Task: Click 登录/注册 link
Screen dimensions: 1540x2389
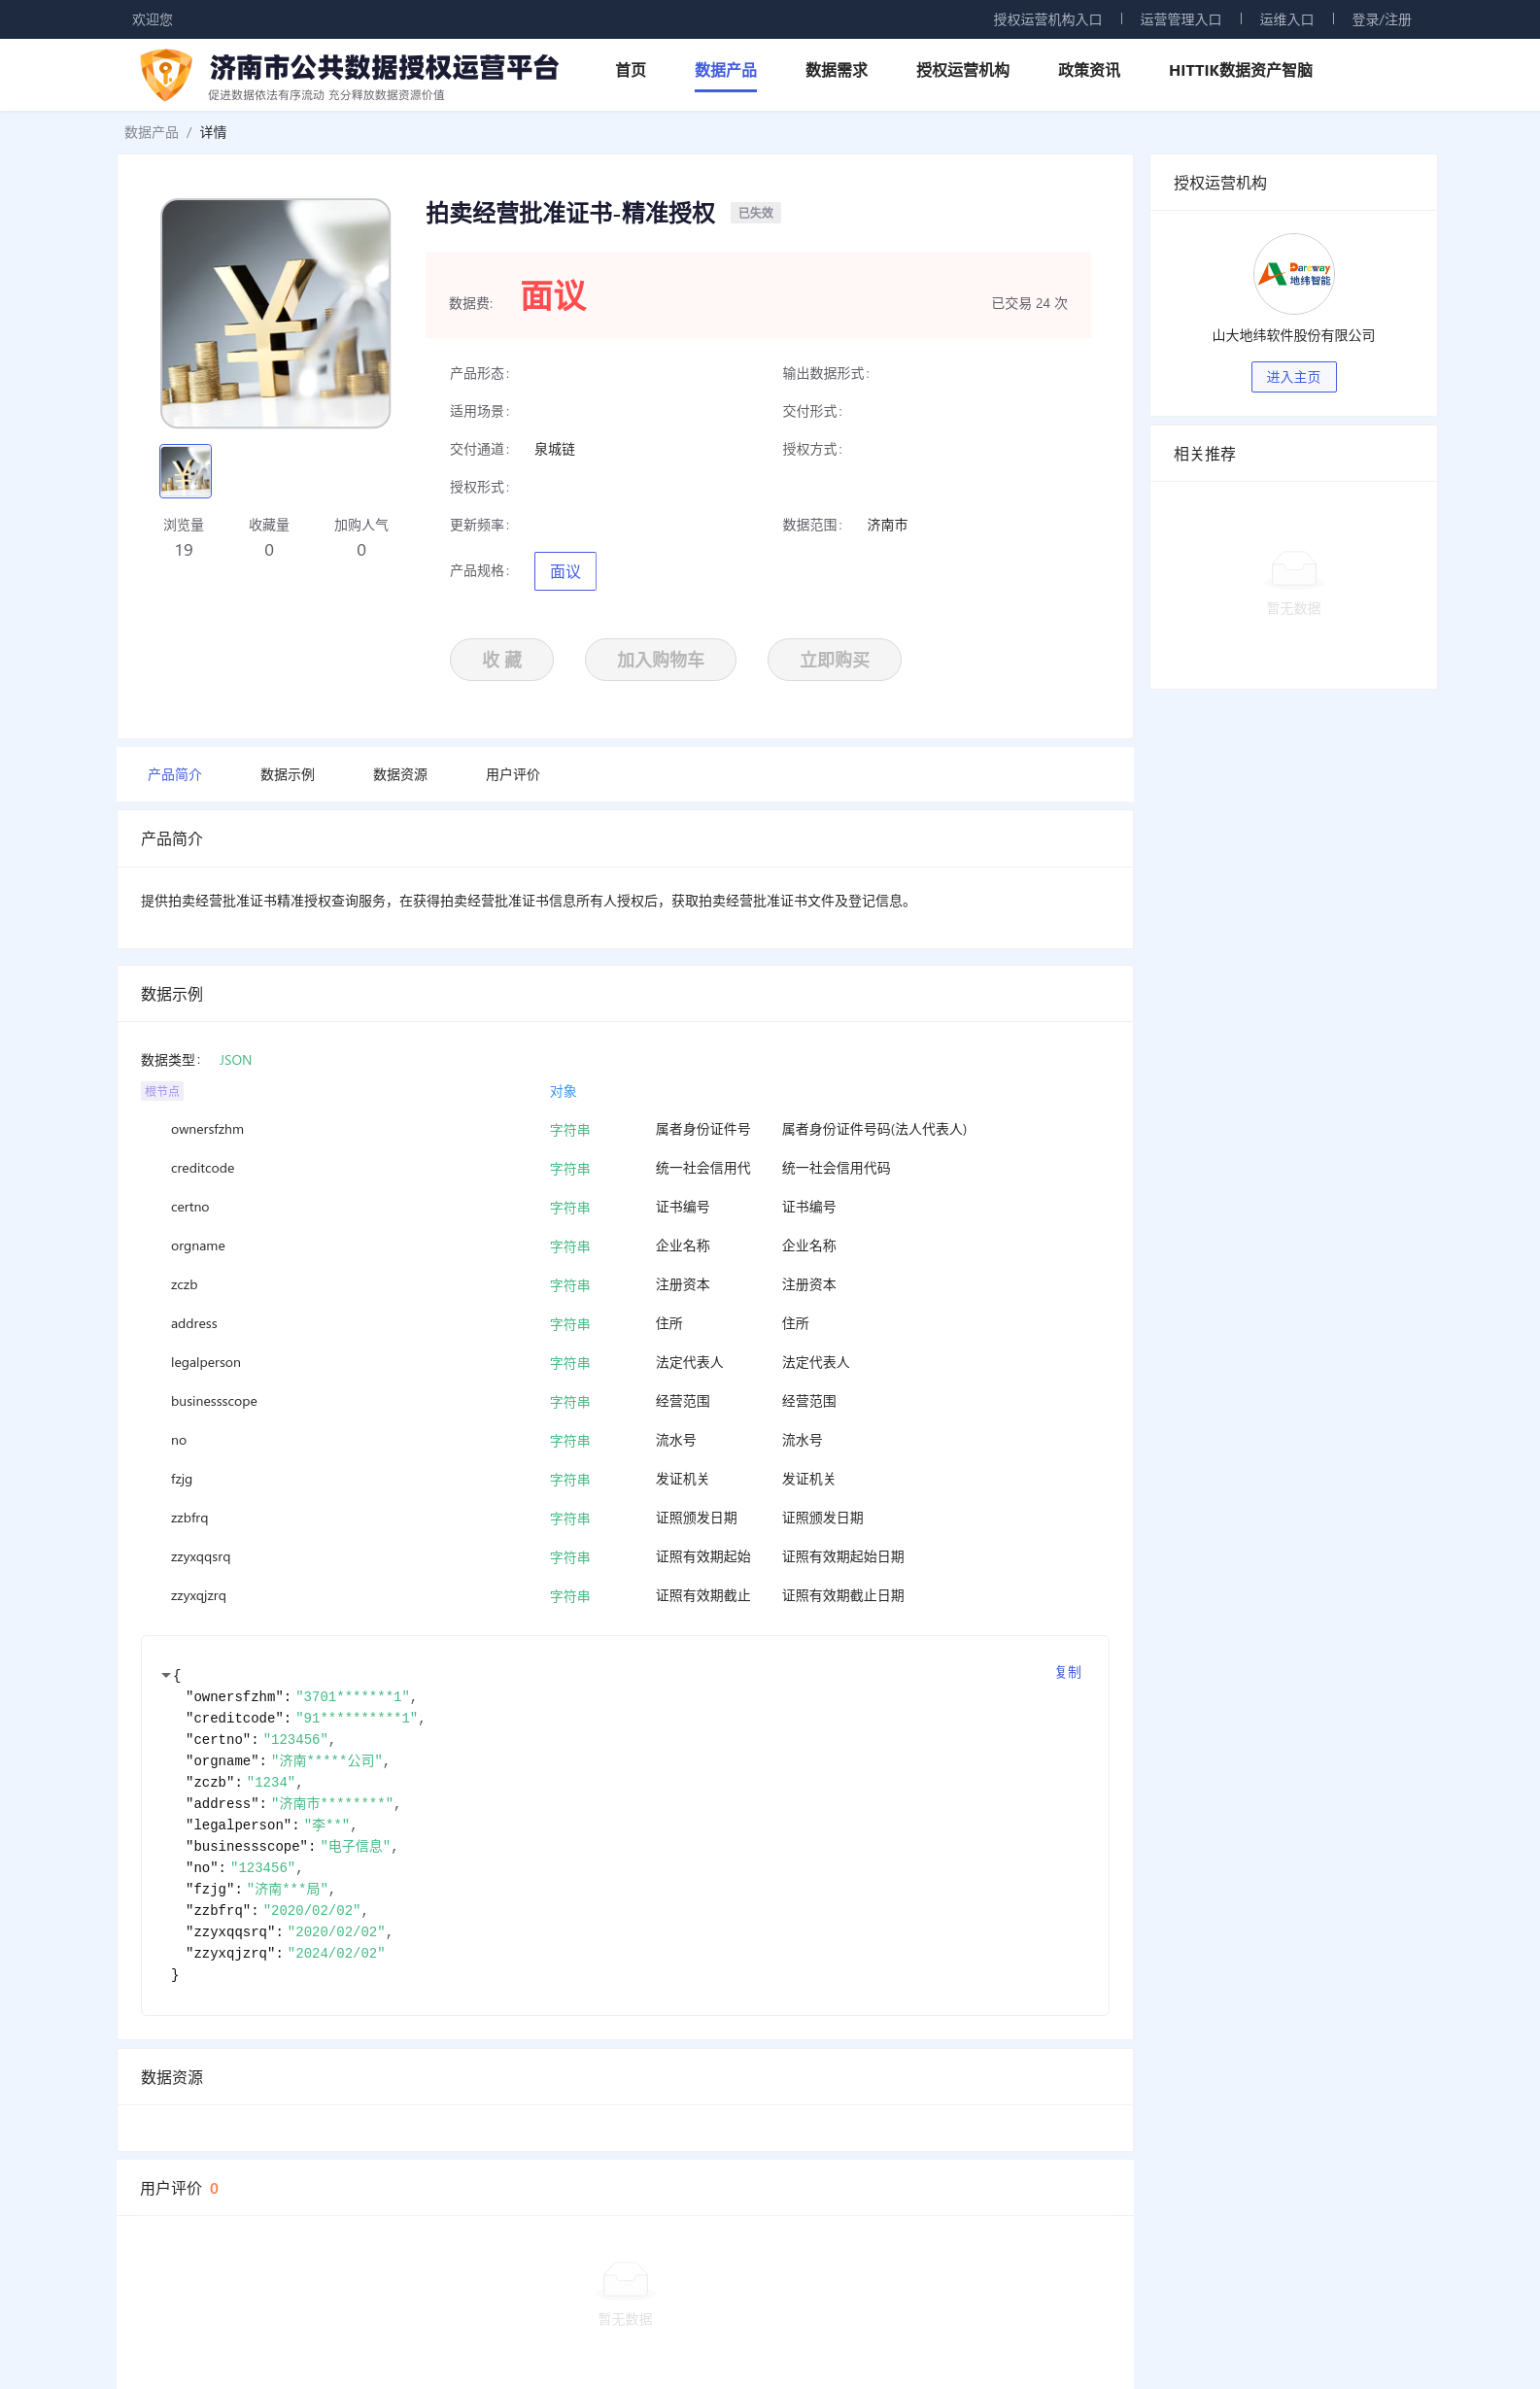Action: 1381,19
